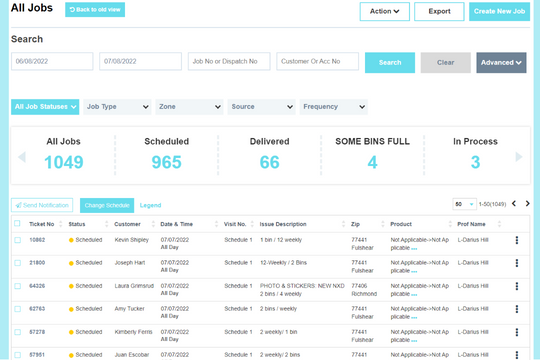Check the box for ticket 10862
The height and width of the screenshot is (360, 540).
pyautogui.click(x=18, y=240)
